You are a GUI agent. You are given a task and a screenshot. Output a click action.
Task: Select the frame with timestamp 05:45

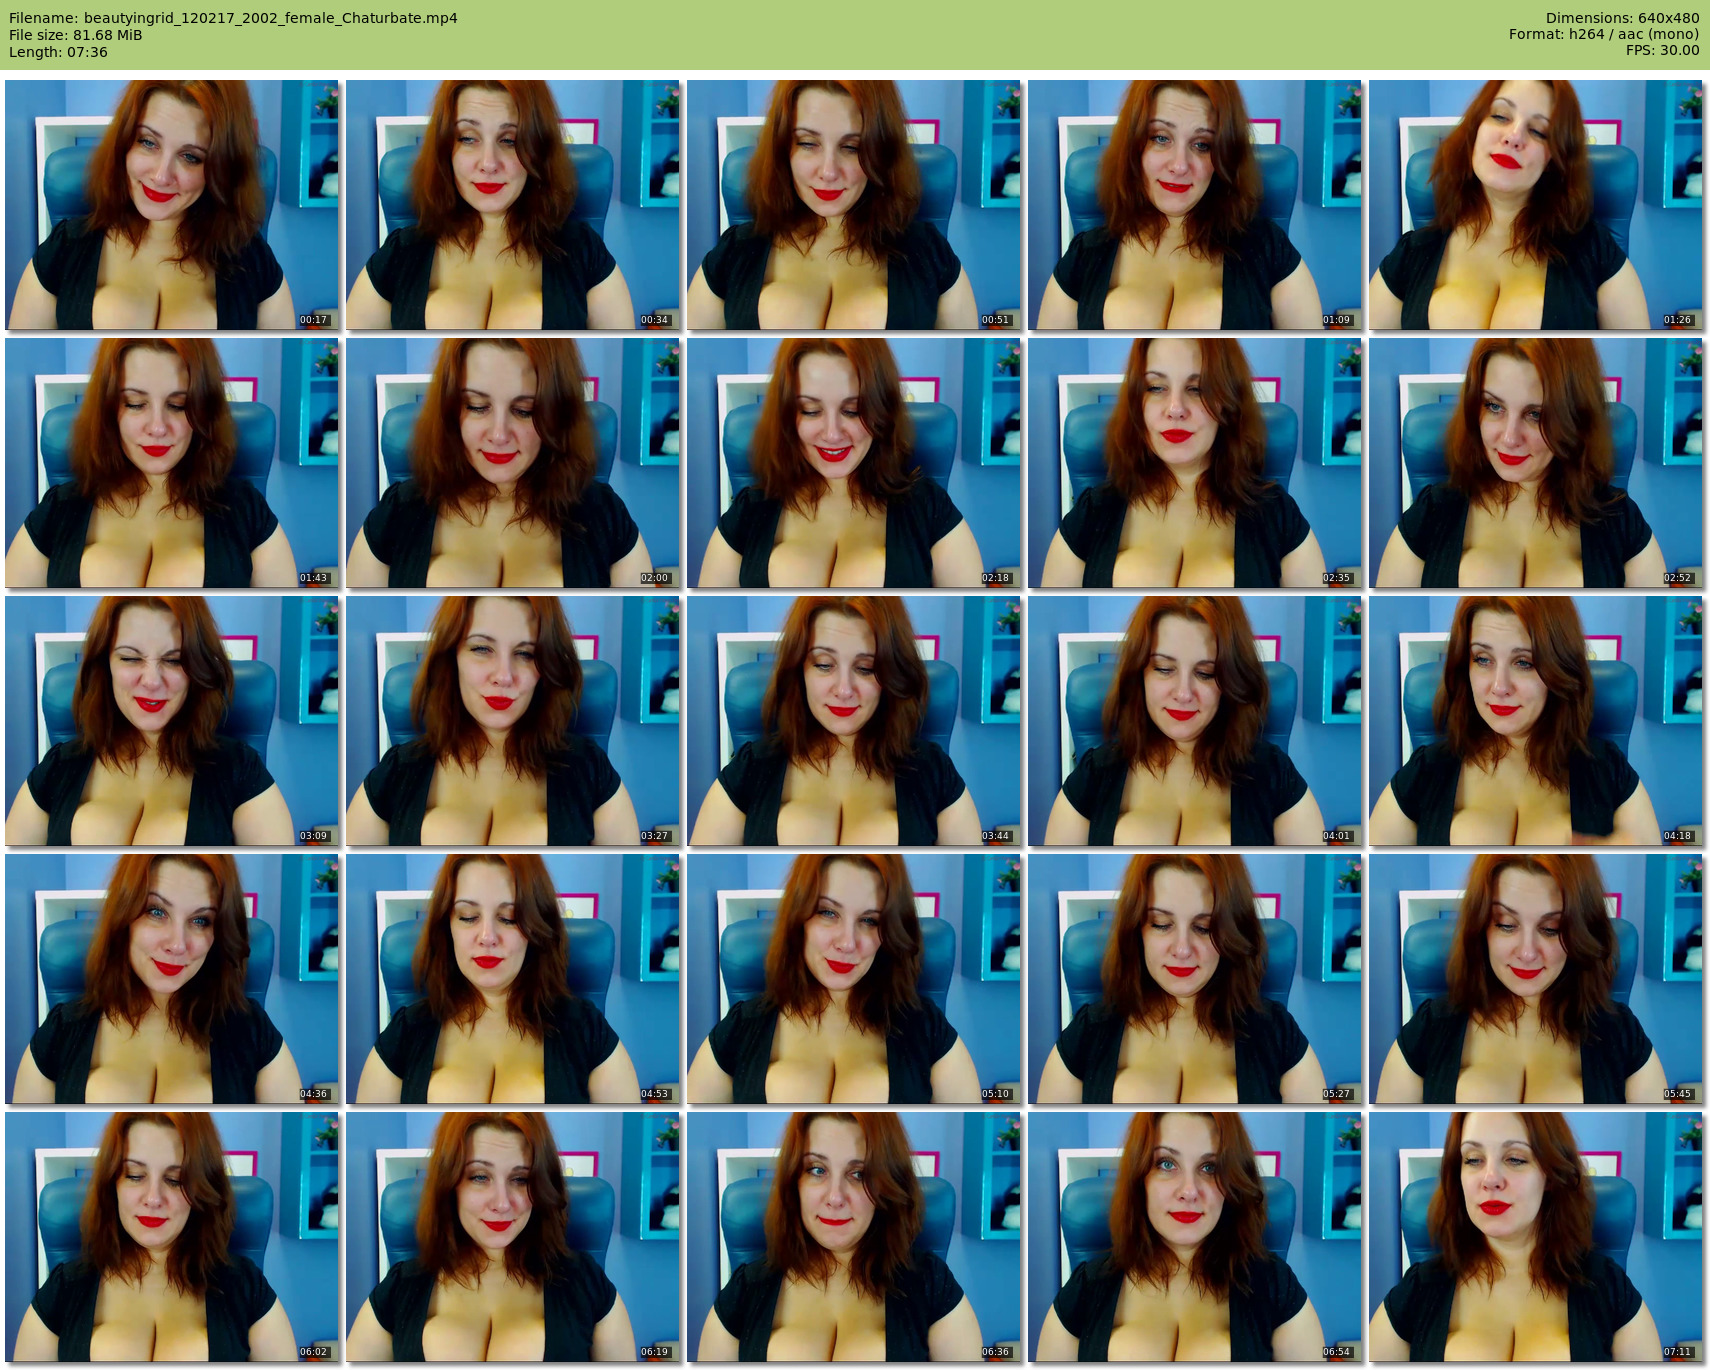pos(1536,979)
